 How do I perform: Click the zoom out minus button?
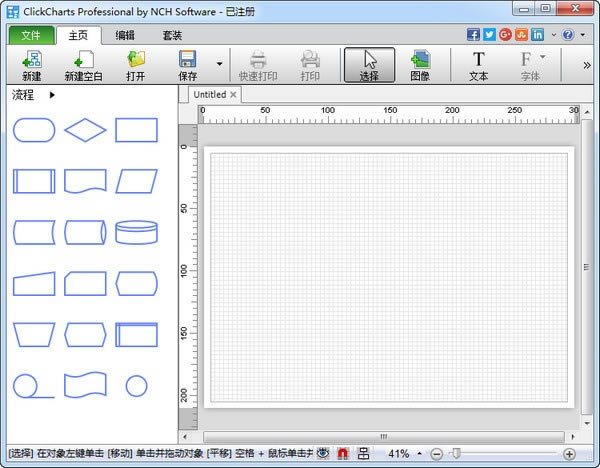[x=437, y=454]
